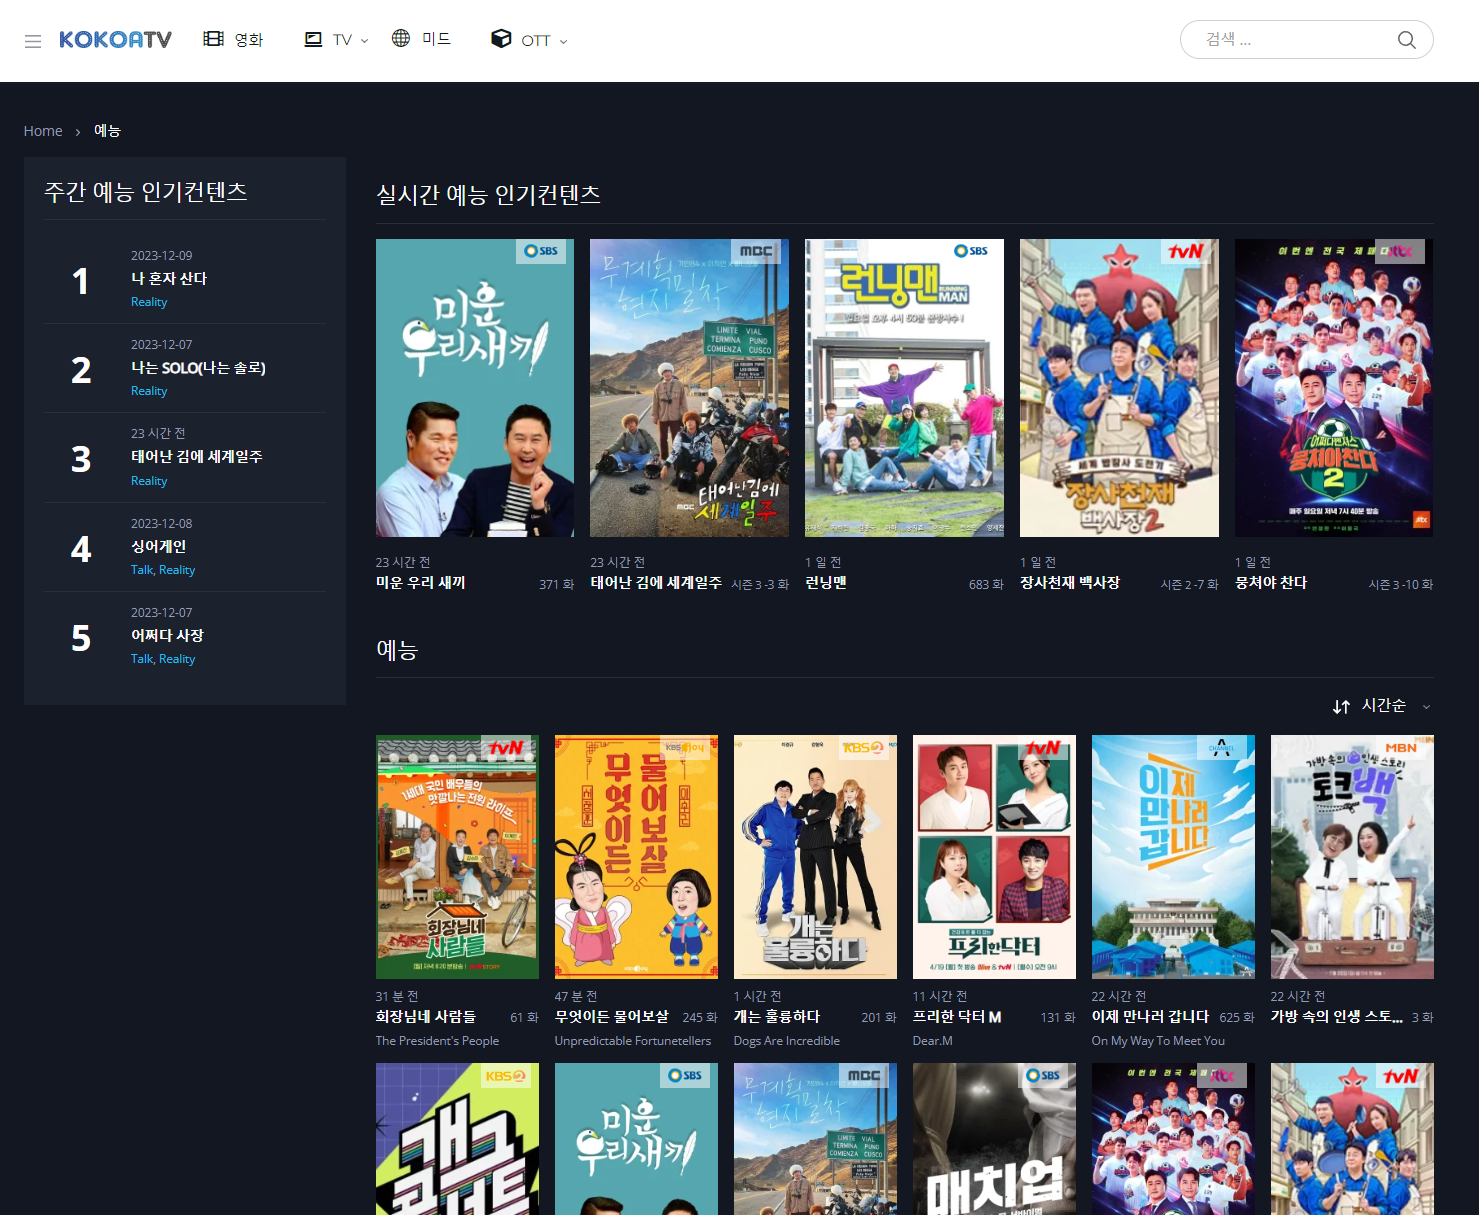Image resolution: width=1479 pixels, height=1215 pixels.
Task: Open the 미드 menu item
Action: tap(435, 38)
